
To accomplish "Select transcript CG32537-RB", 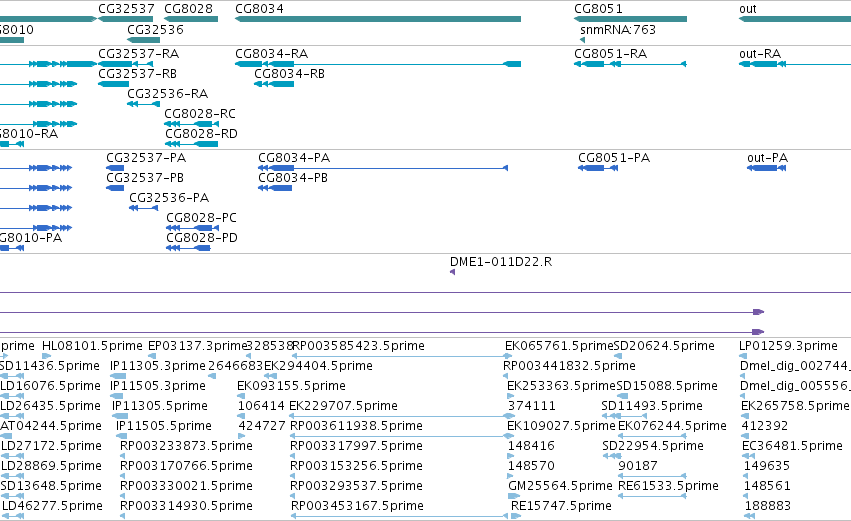I will tap(137, 74).
